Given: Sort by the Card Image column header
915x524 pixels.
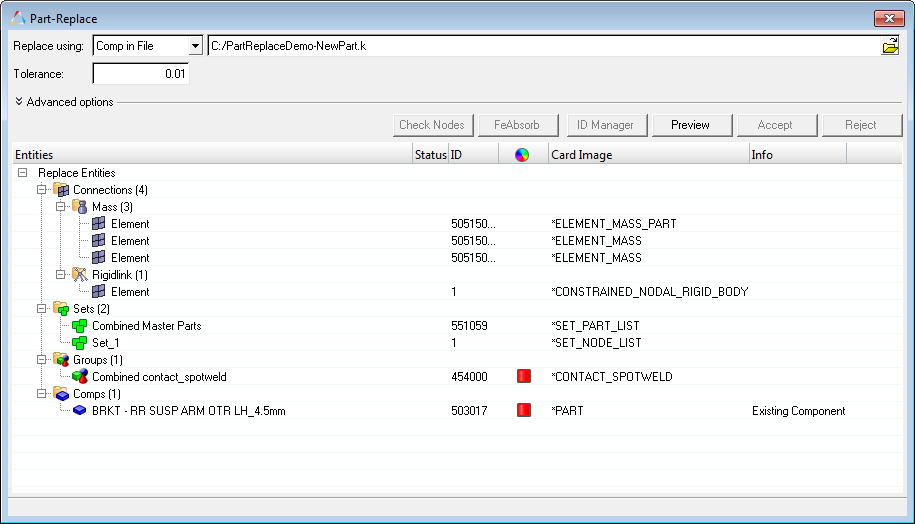Looking at the screenshot, I should pos(649,155).
